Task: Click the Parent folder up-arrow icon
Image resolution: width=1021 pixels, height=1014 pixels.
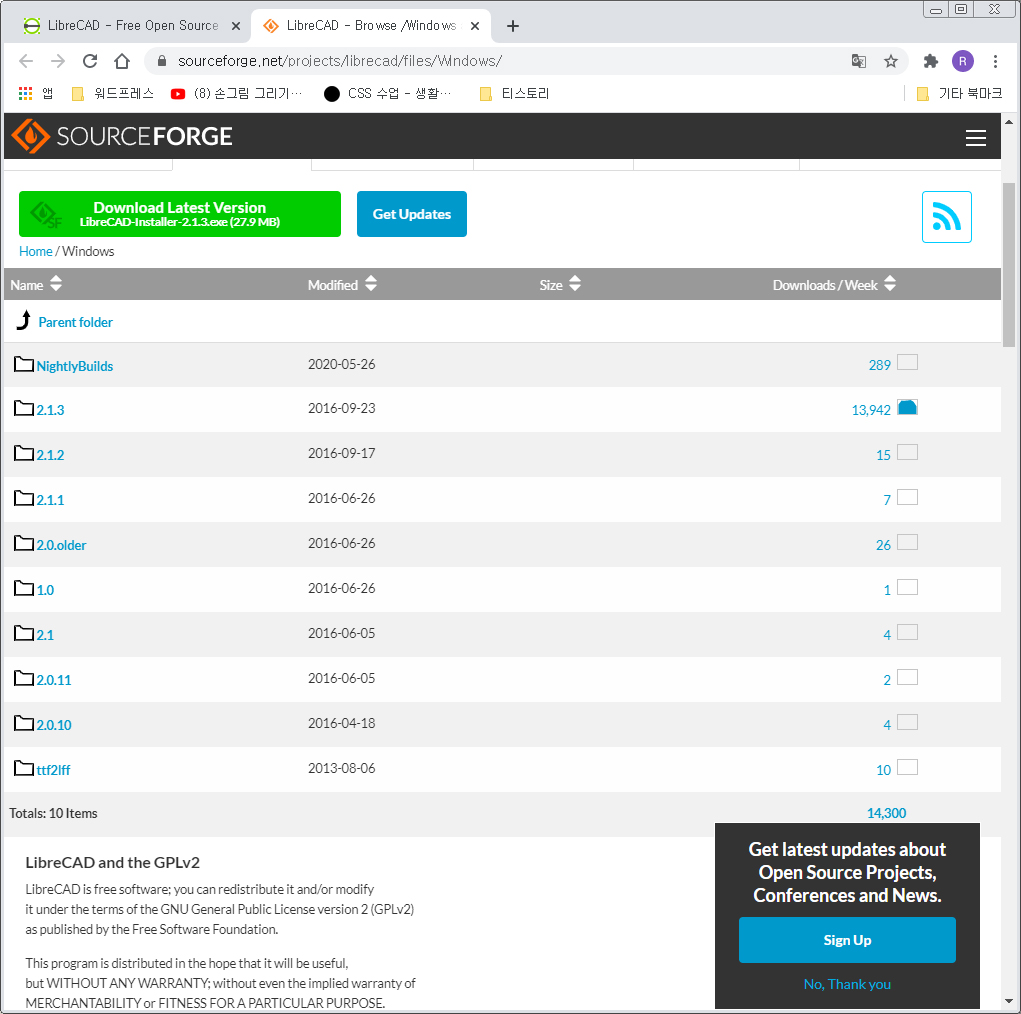Action: pyautogui.click(x=24, y=320)
